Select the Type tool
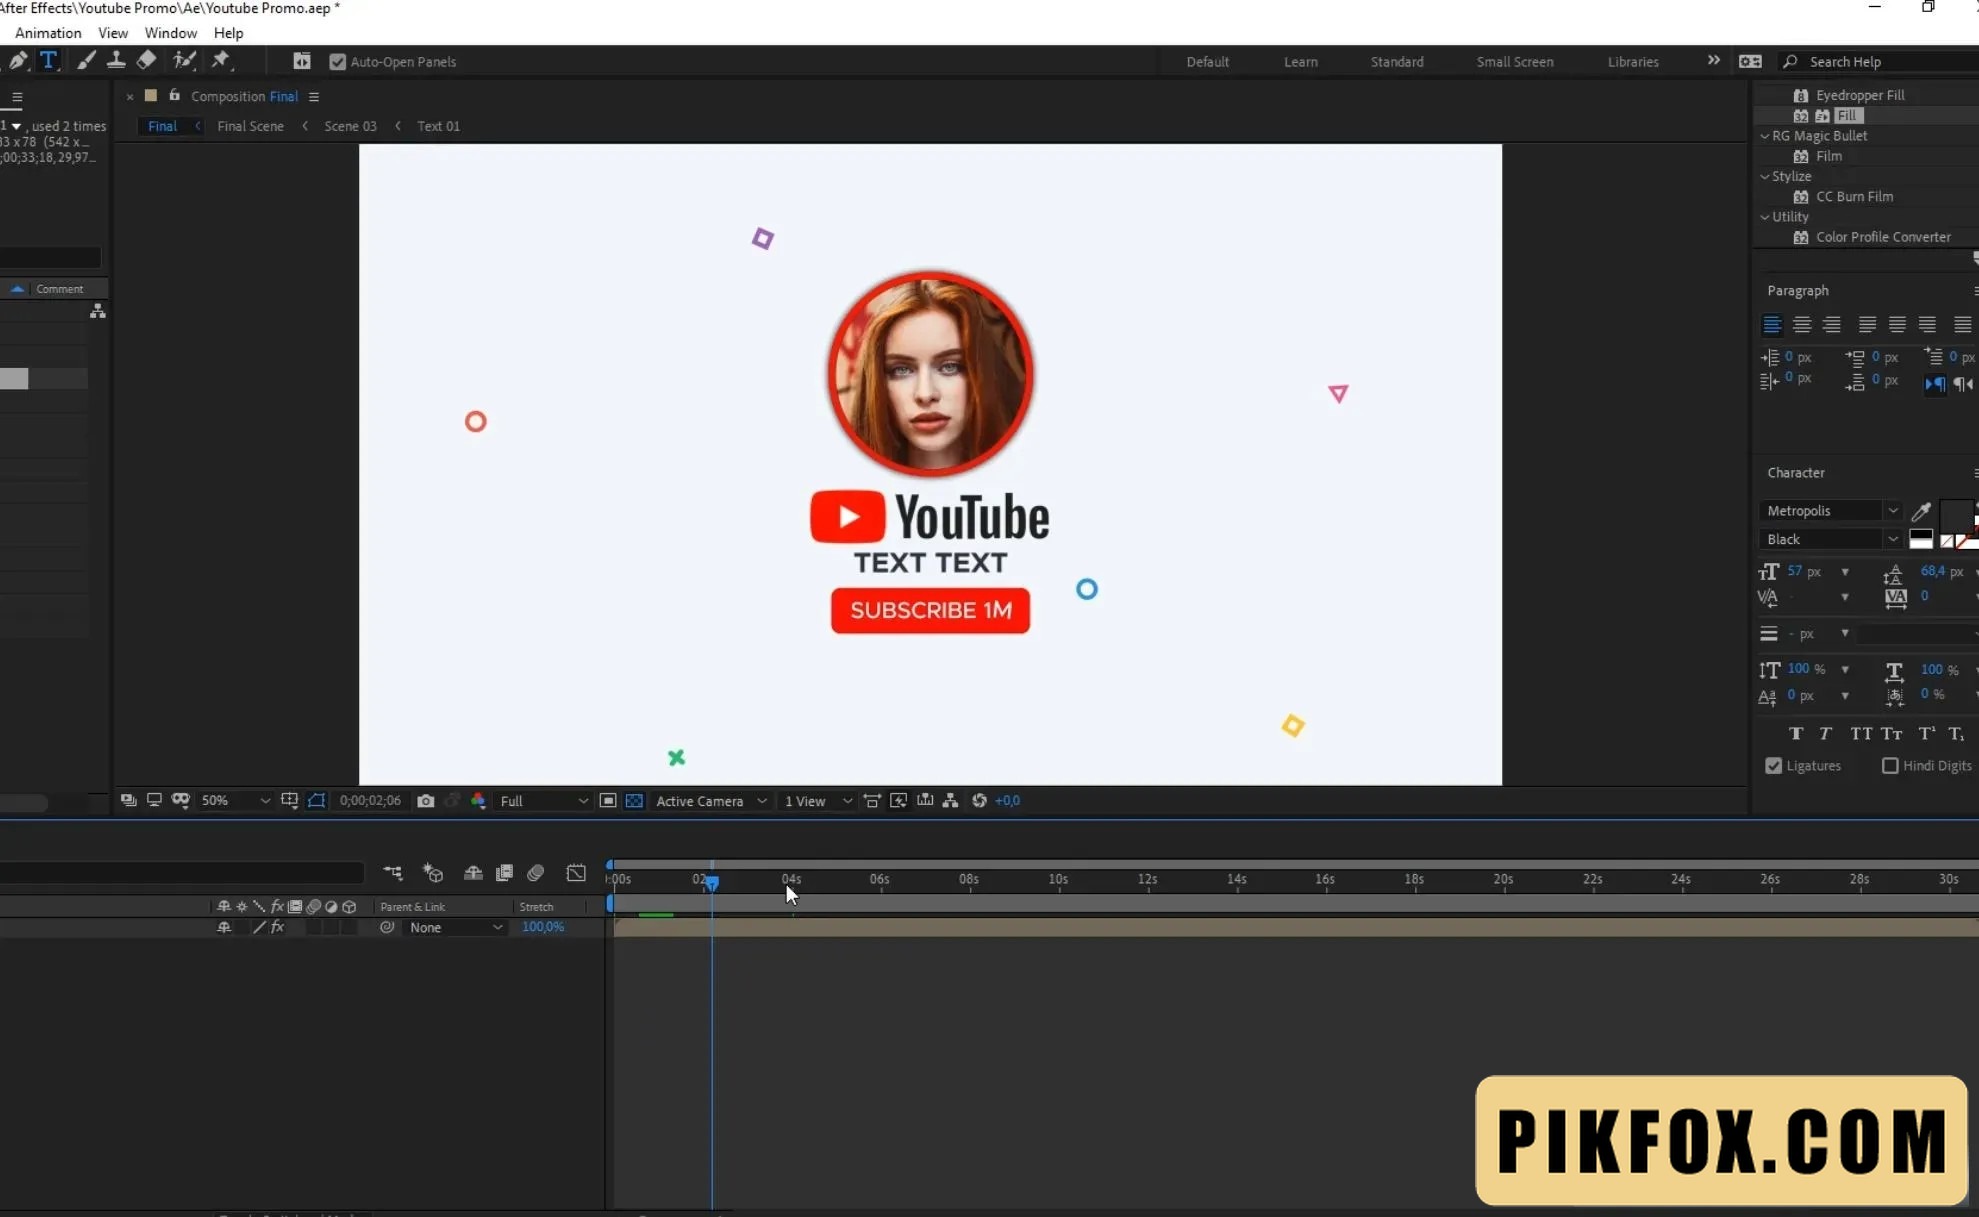 pos(48,61)
